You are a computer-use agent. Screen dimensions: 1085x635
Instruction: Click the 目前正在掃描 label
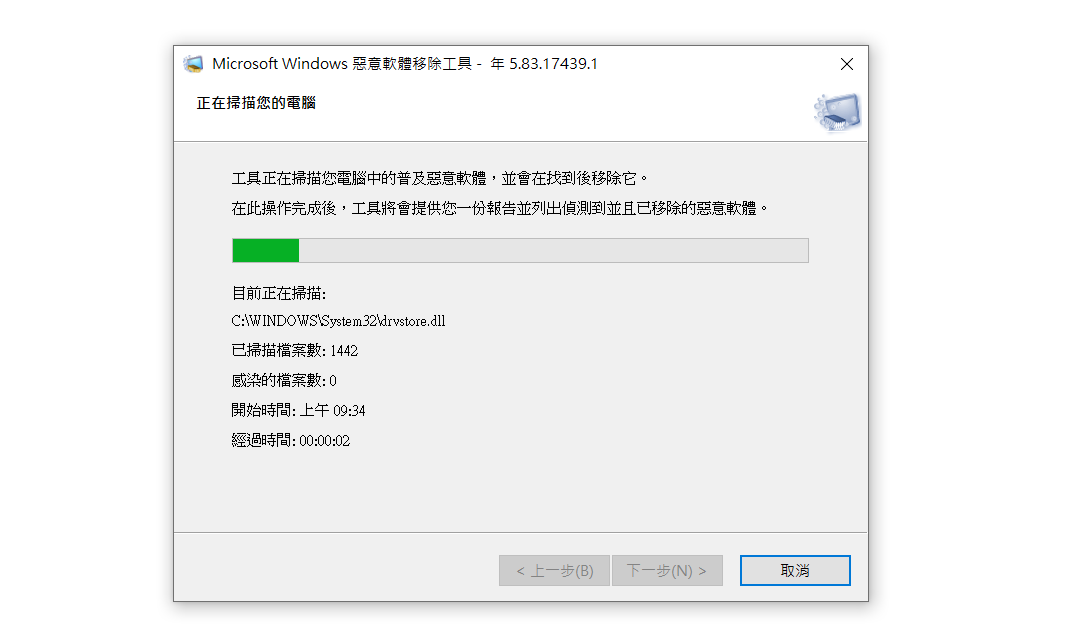click(279, 293)
